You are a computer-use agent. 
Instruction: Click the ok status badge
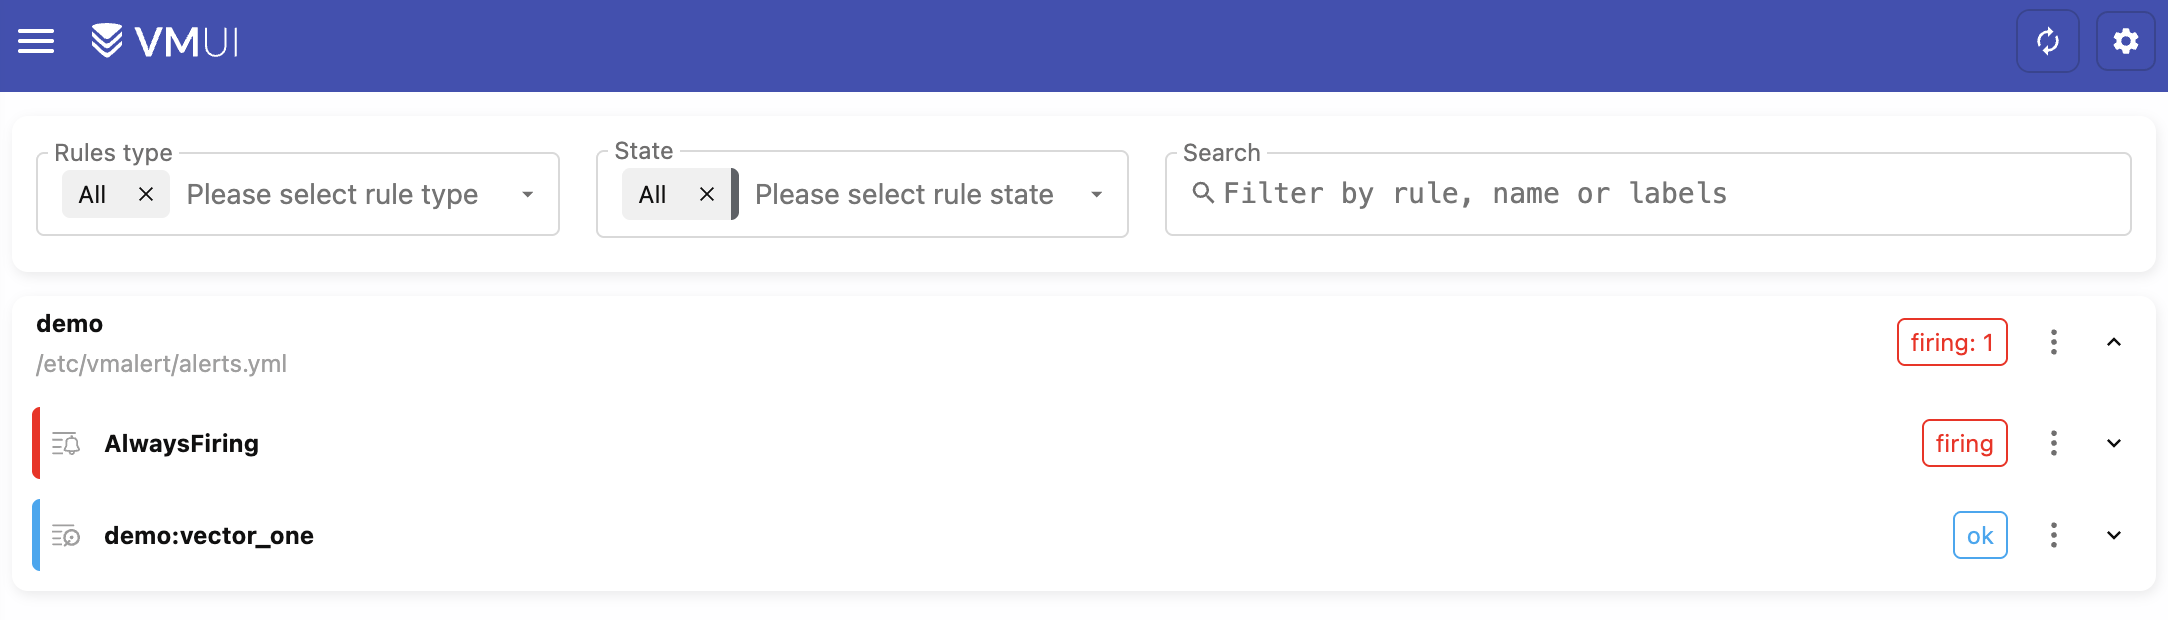click(1979, 535)
